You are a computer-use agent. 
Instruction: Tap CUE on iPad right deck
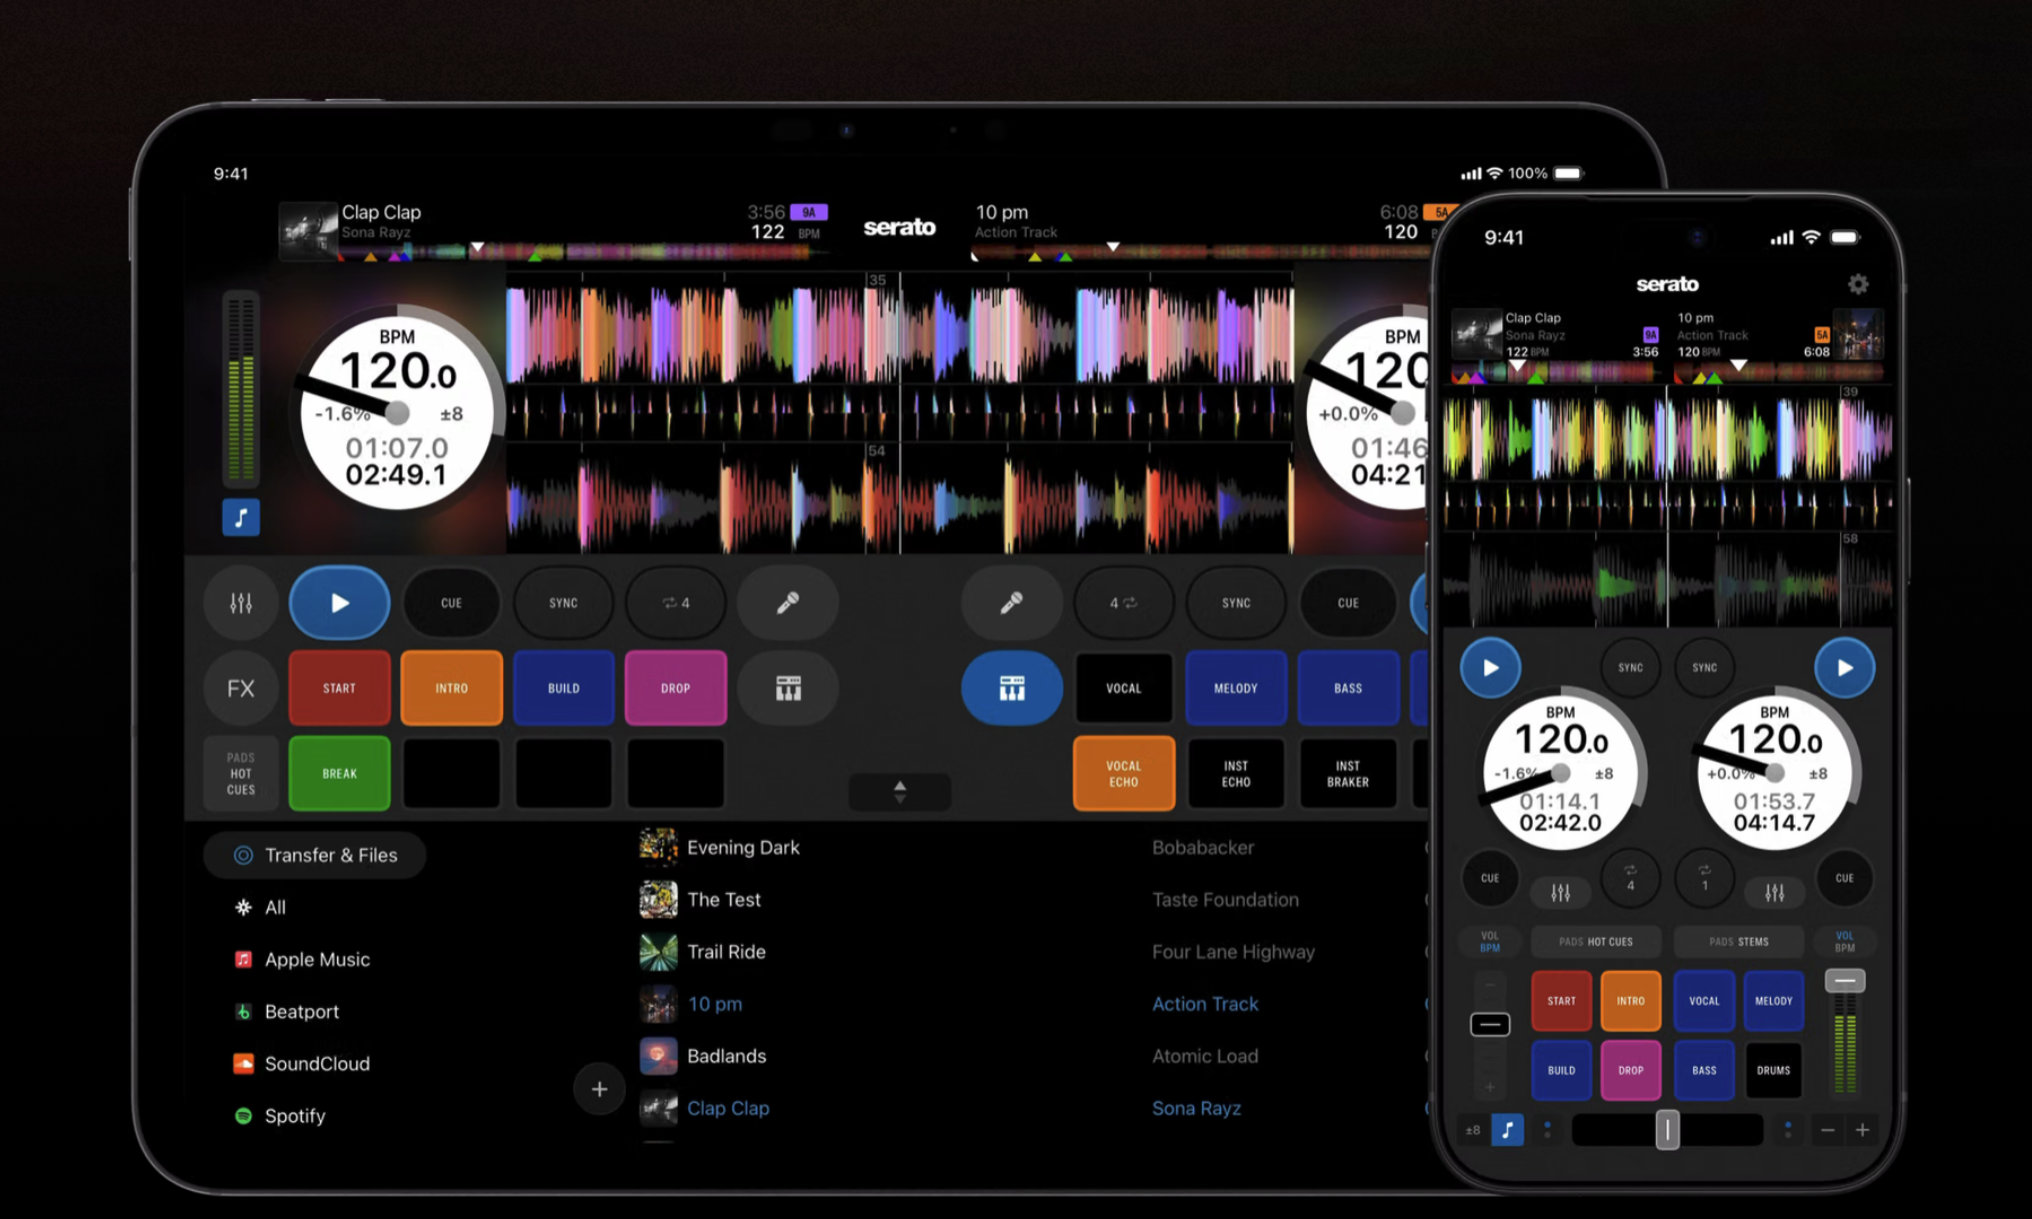(x=1348, y=603)
